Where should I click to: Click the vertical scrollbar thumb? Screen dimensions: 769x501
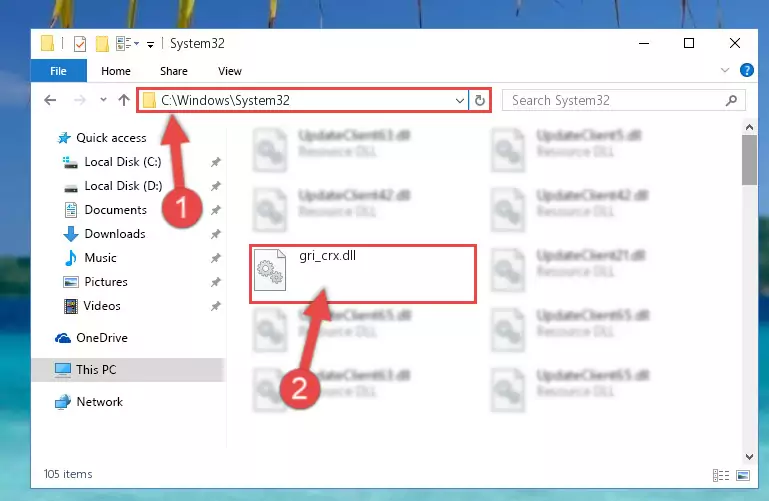[749, 160]
